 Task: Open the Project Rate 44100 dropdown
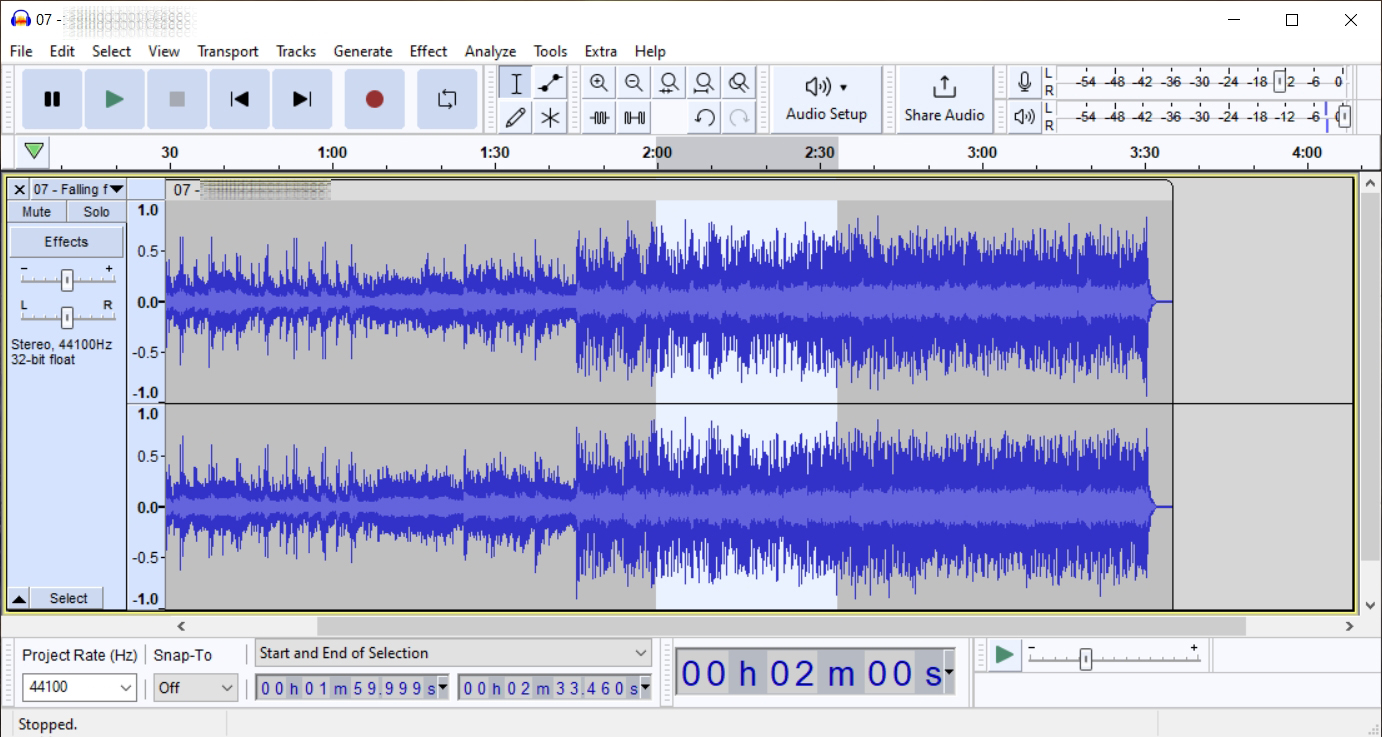(x=126, y=688)
